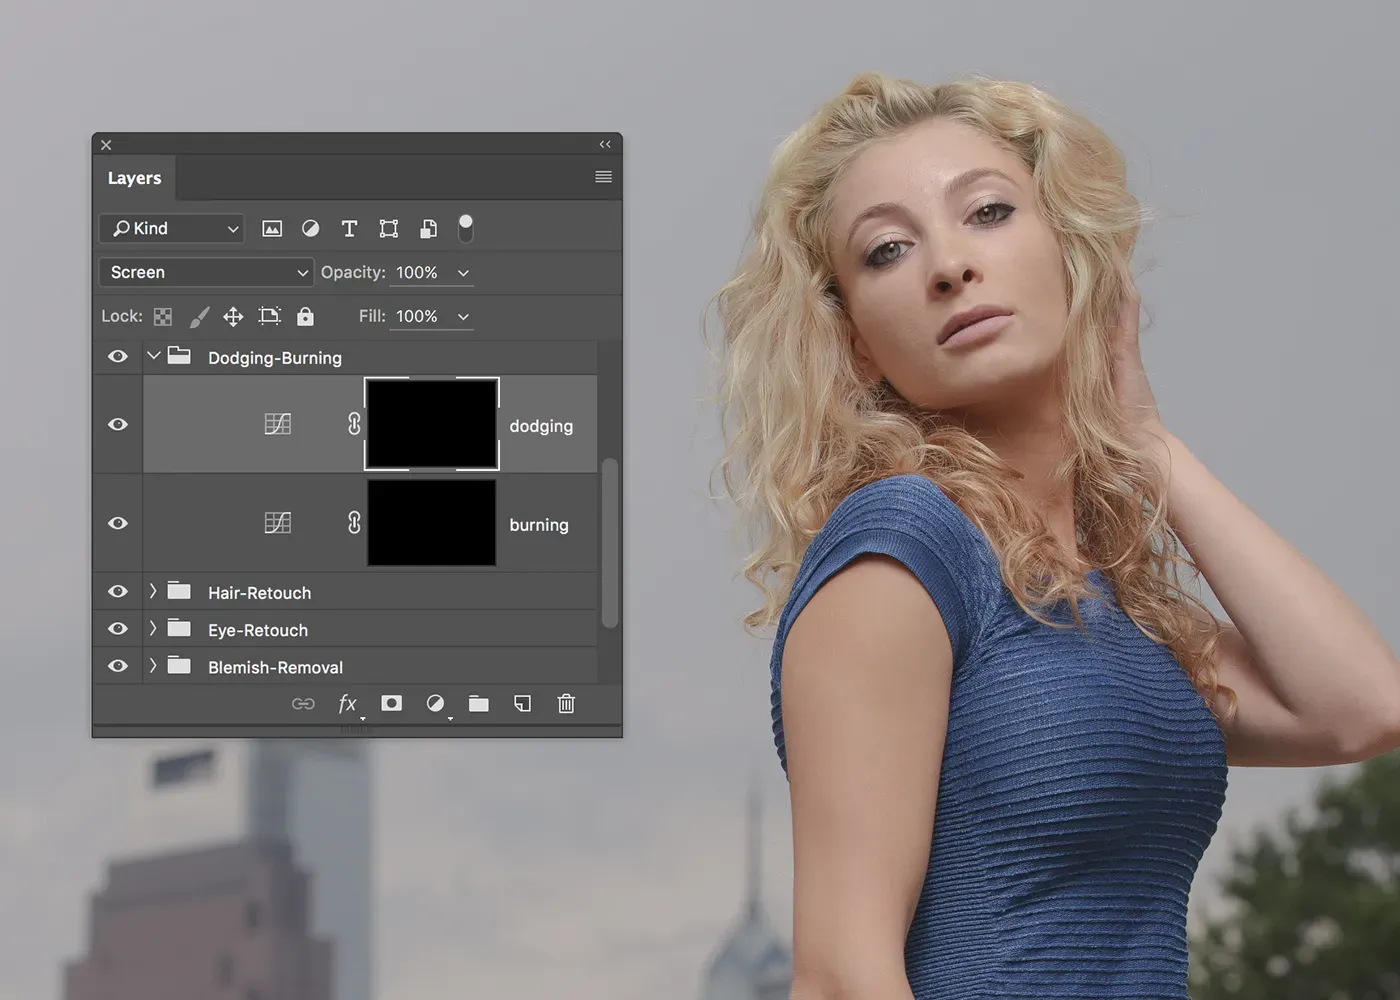Screen dimensions: 1400x1000
Task: Open the Opacity slider dropdown arrow
Action: click(463, 273)
